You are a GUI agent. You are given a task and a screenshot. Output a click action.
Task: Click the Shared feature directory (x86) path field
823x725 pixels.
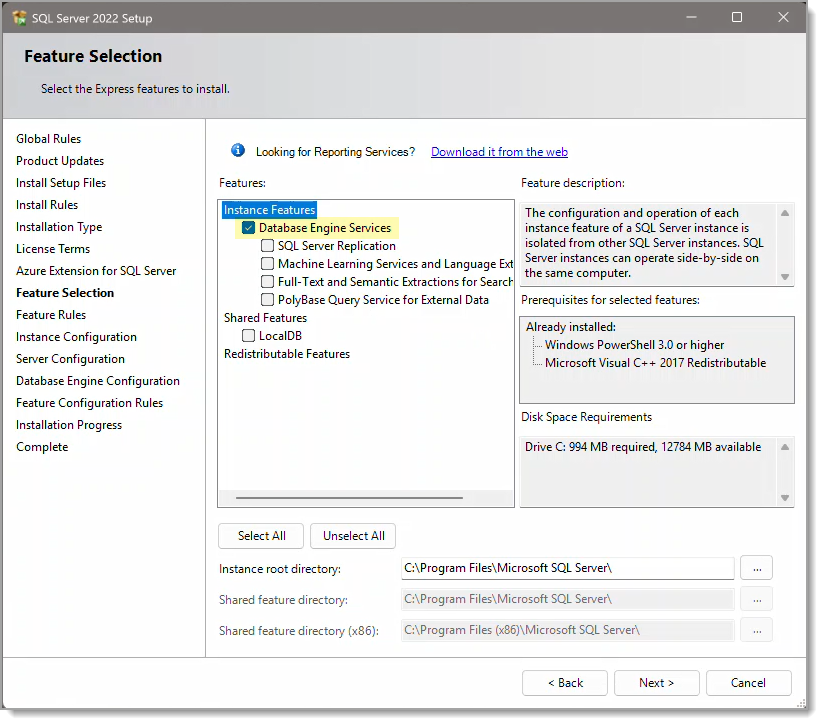tap(567, 630)
